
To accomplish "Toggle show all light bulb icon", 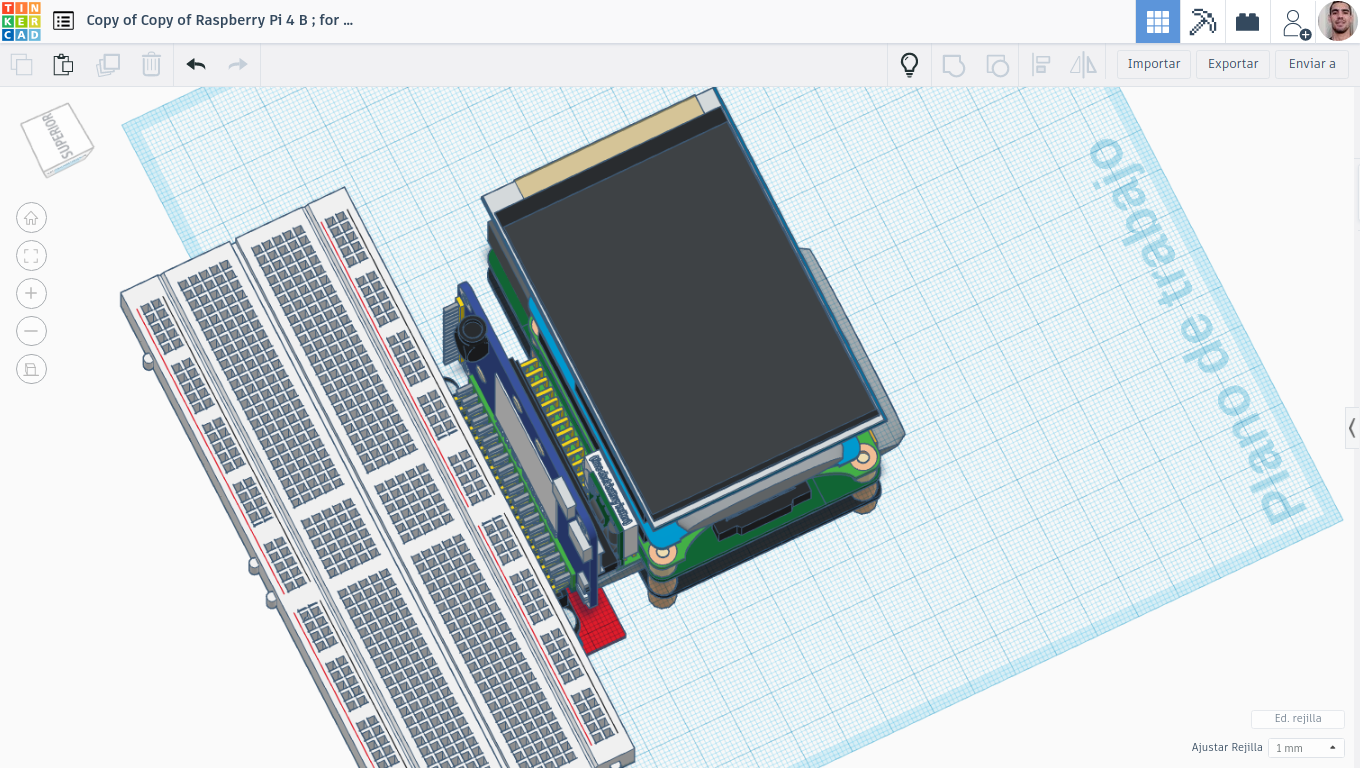I will coord(909,65).
